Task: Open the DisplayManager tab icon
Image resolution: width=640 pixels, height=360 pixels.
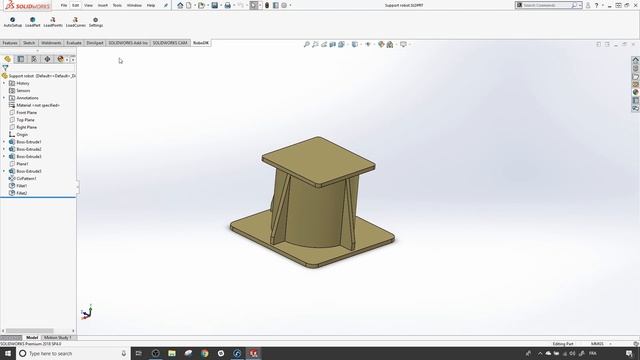Action: pos(60,59)
